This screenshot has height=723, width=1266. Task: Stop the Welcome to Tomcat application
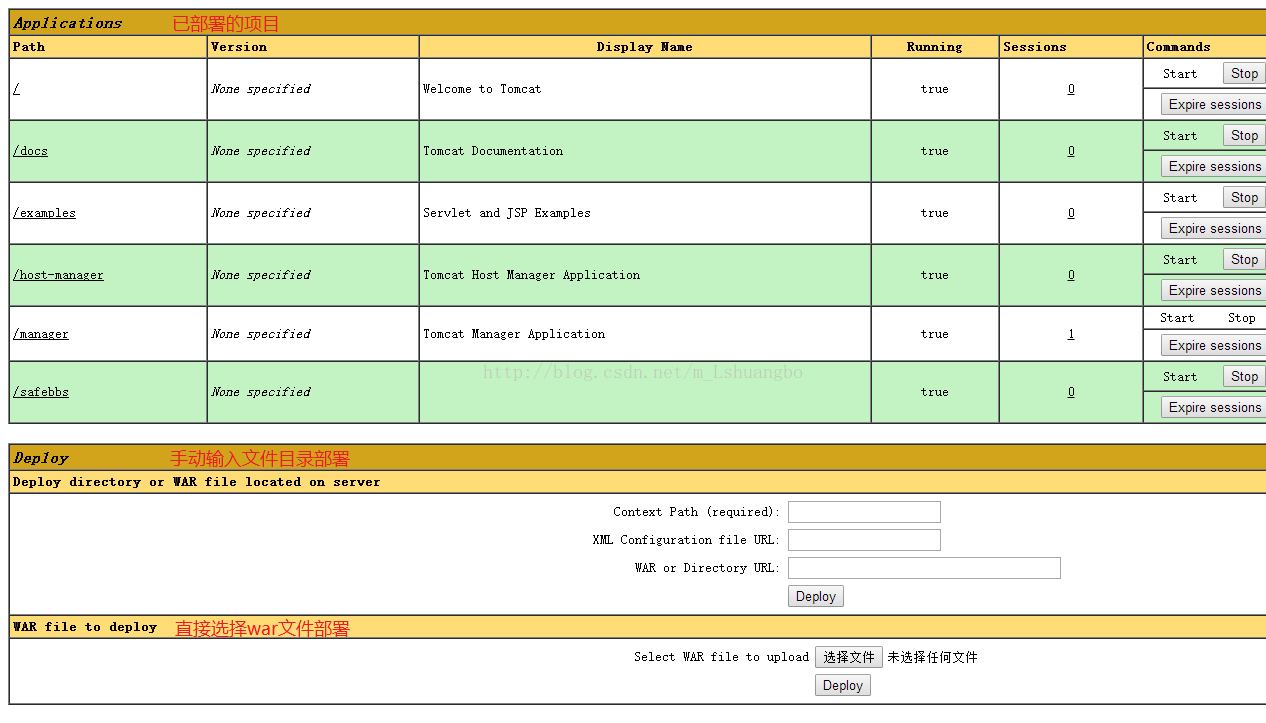[x=1244, y=73]
